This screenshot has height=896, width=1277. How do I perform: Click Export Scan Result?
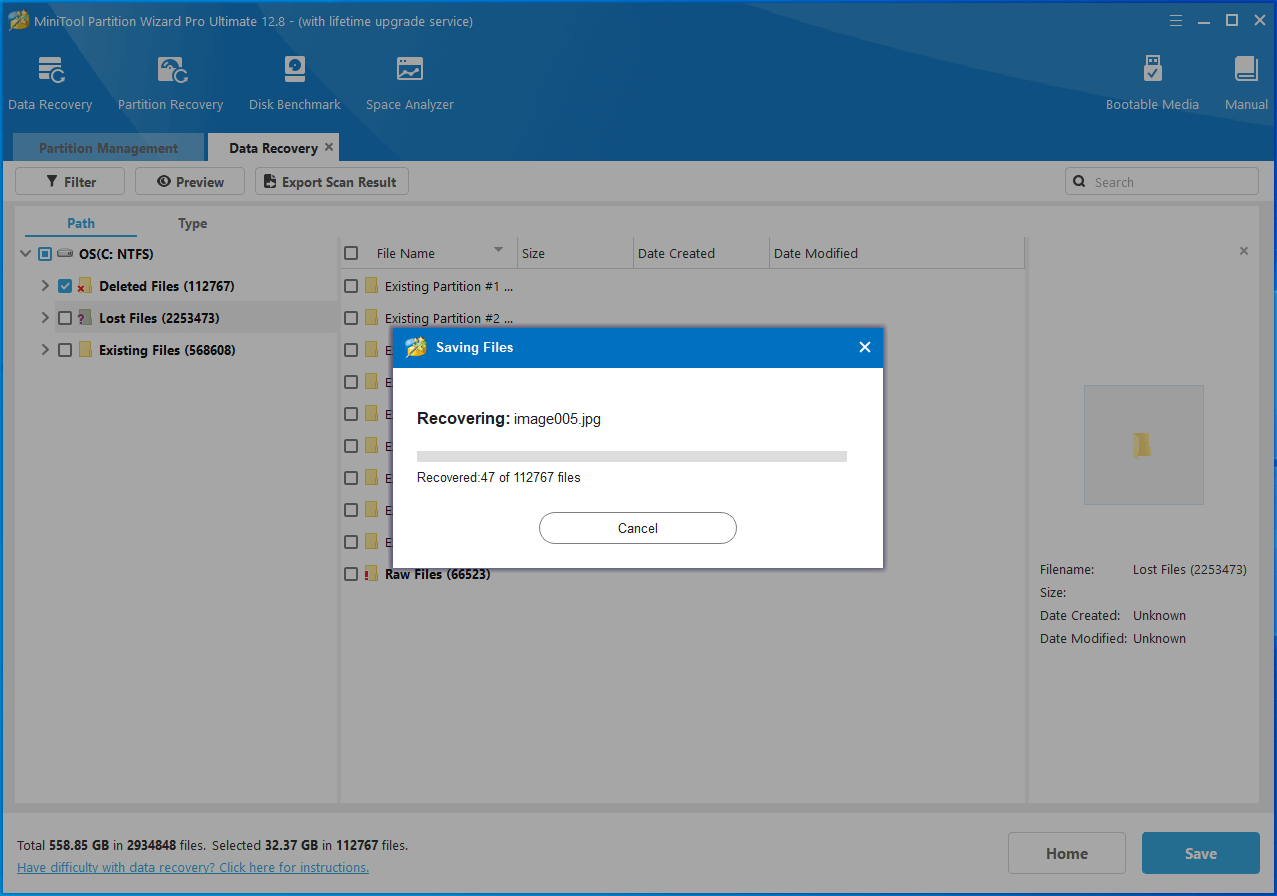coord(332,182)
